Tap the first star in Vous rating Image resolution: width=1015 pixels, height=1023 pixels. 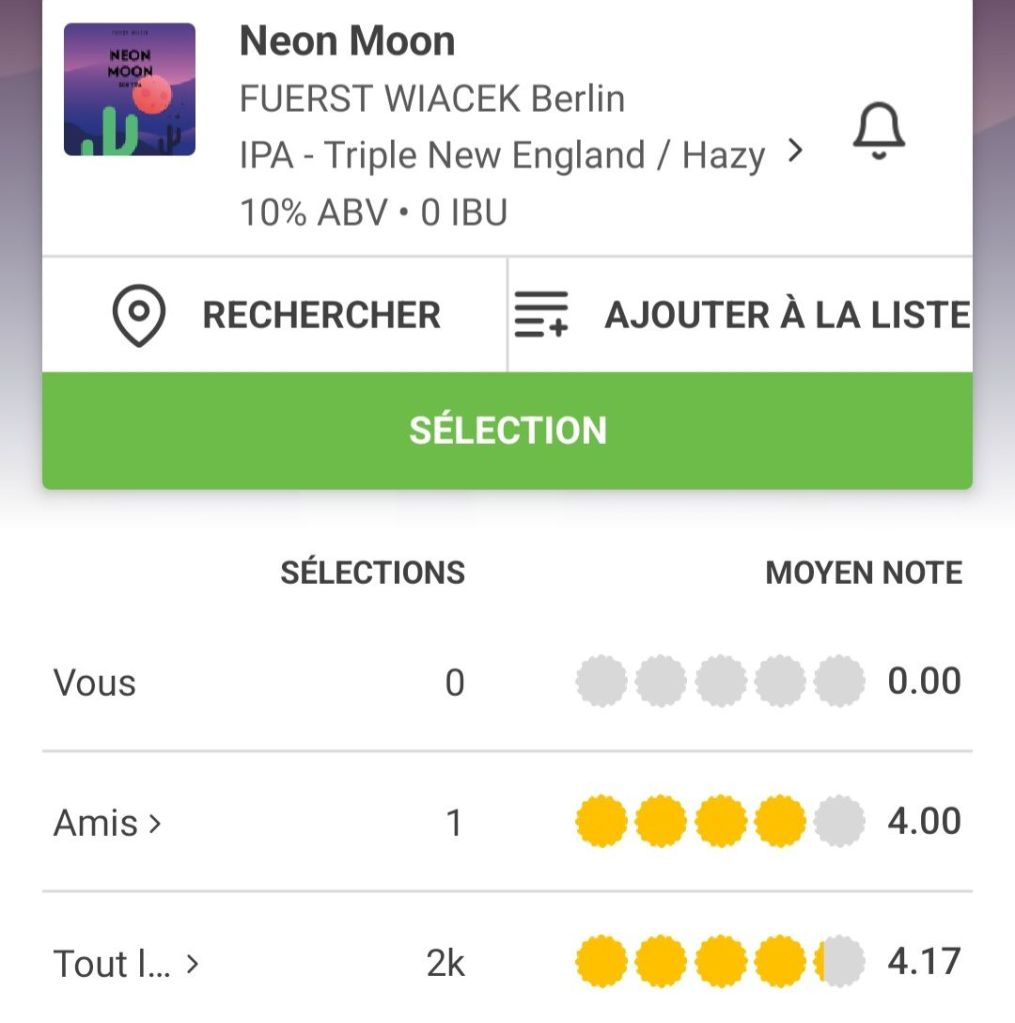tap(602, 682)
